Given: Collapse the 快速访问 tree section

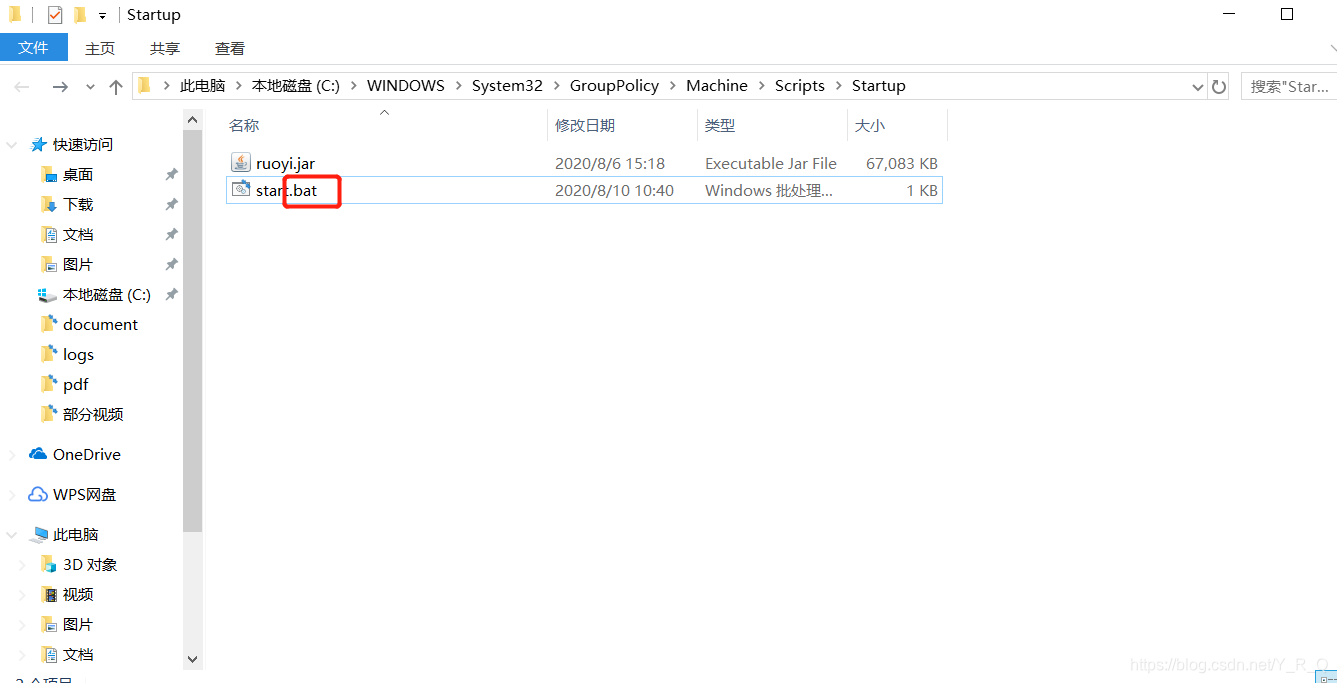Looking at the screenshot, I should [12, 145].
